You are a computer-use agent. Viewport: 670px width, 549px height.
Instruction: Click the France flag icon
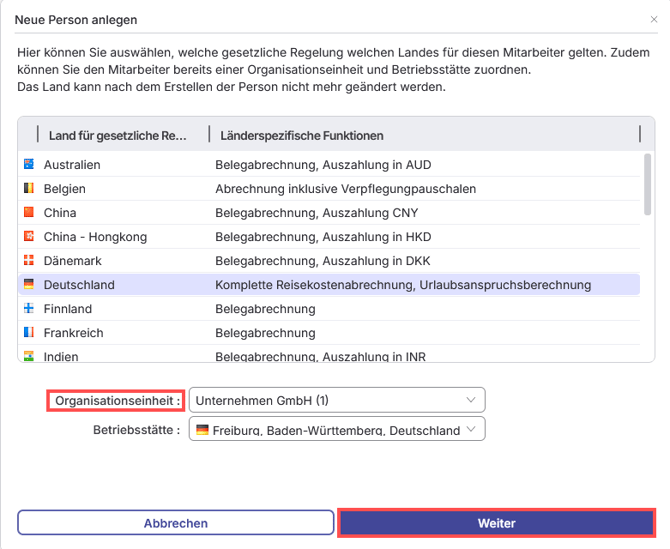29,332
